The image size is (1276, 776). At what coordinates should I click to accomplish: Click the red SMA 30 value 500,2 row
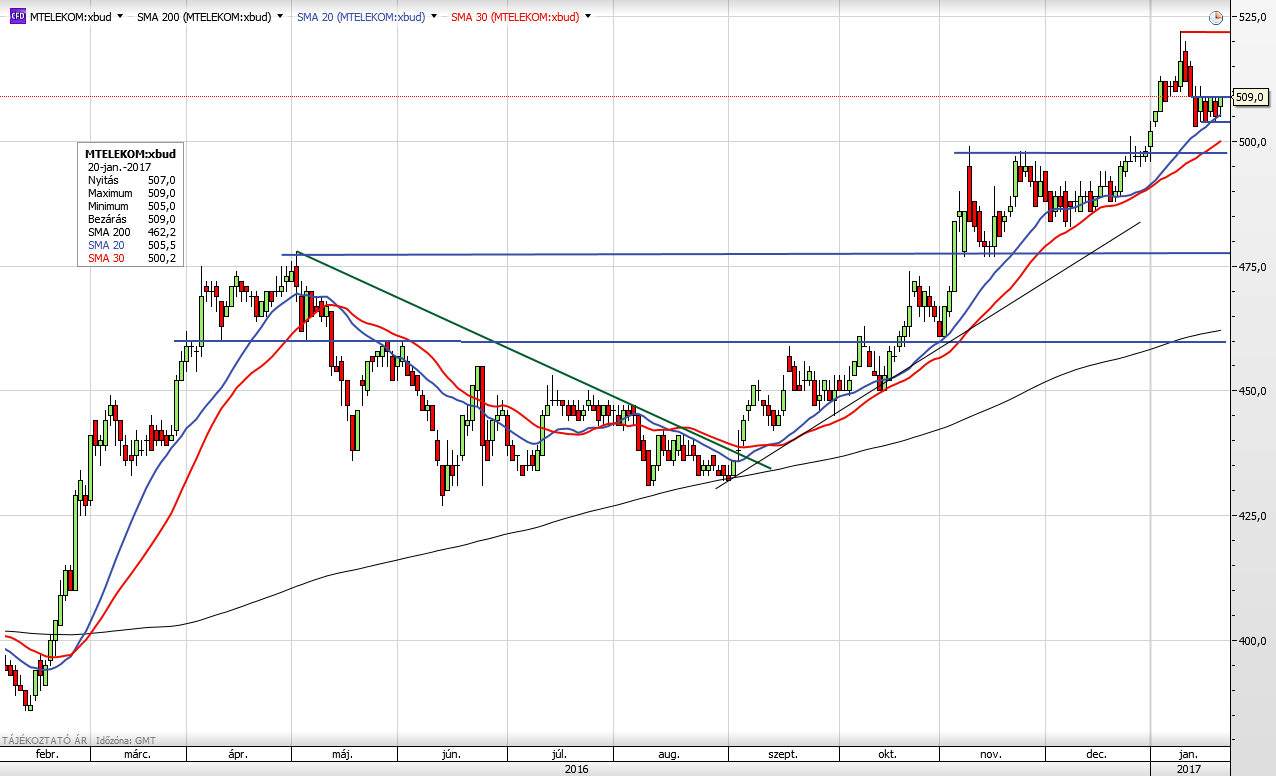tap(131, 258)
